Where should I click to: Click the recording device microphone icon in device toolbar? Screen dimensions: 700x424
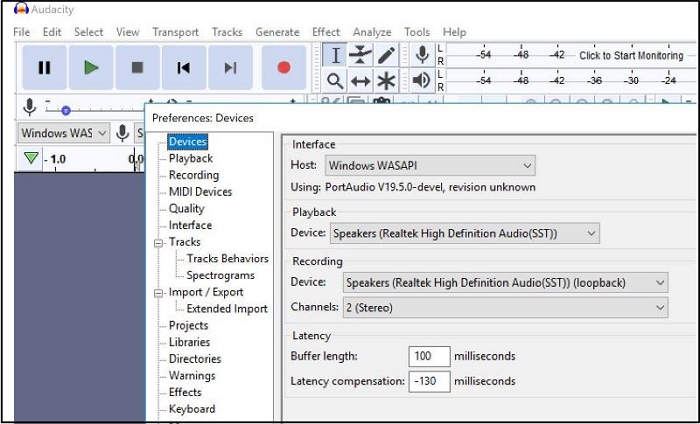[x=122, y=133]
